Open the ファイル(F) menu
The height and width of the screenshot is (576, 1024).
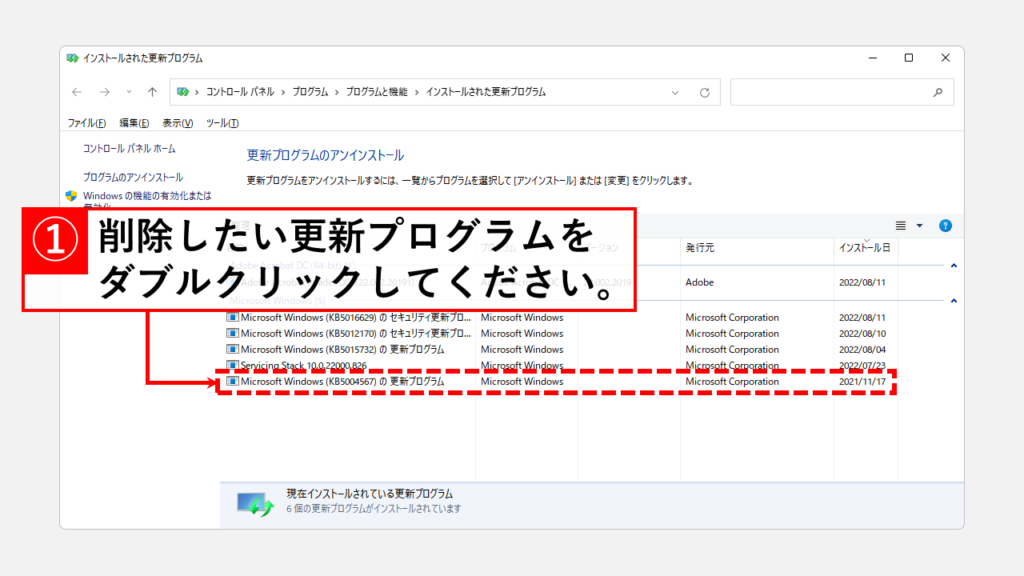[x=86, y=123]
